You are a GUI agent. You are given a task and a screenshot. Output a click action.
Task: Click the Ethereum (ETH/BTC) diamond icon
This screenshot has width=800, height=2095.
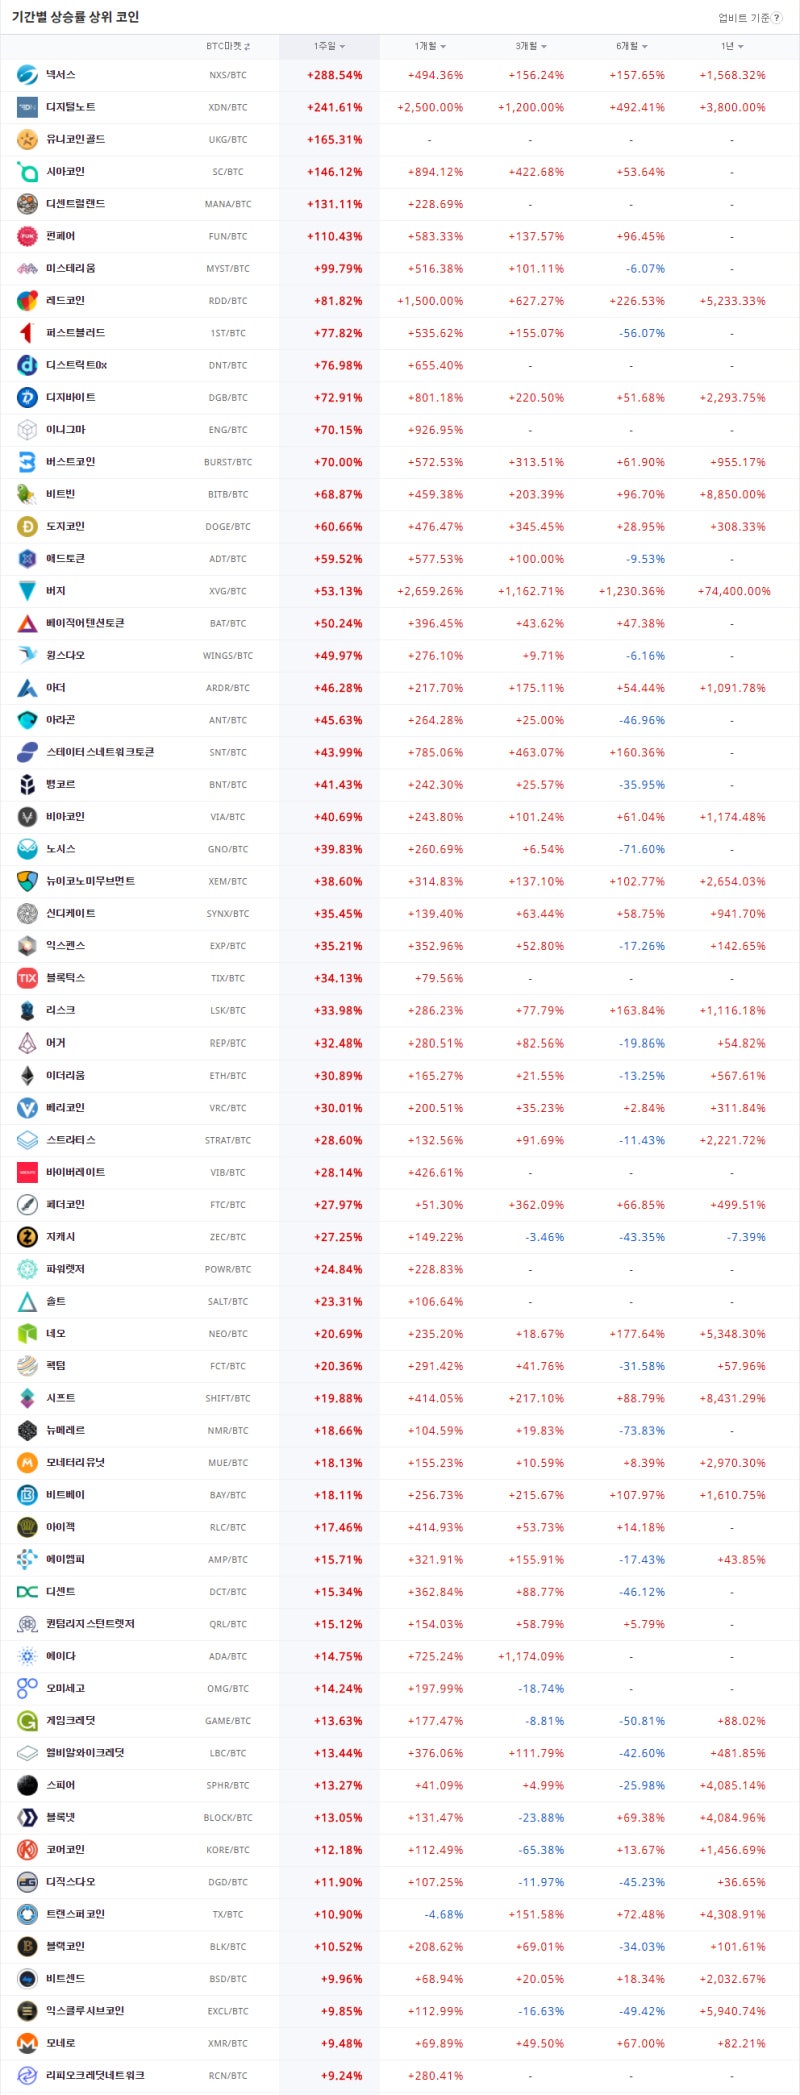pos(27,1075)
